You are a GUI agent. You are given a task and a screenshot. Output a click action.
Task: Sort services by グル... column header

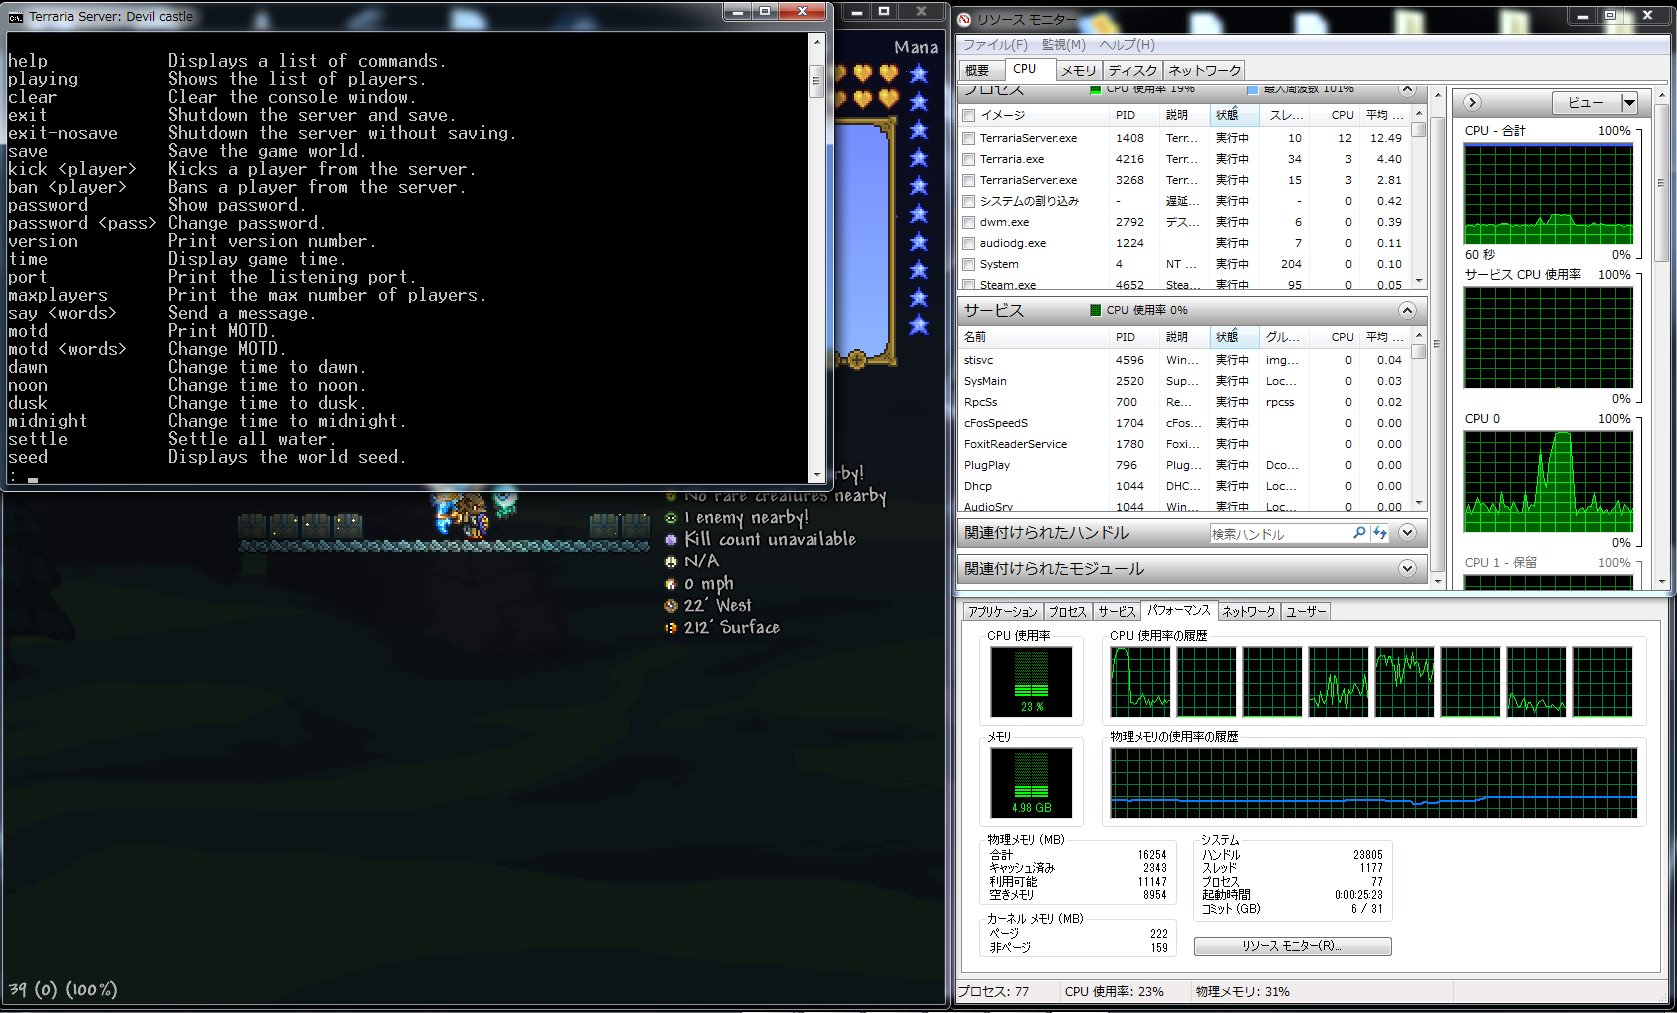click(1284, 337)
